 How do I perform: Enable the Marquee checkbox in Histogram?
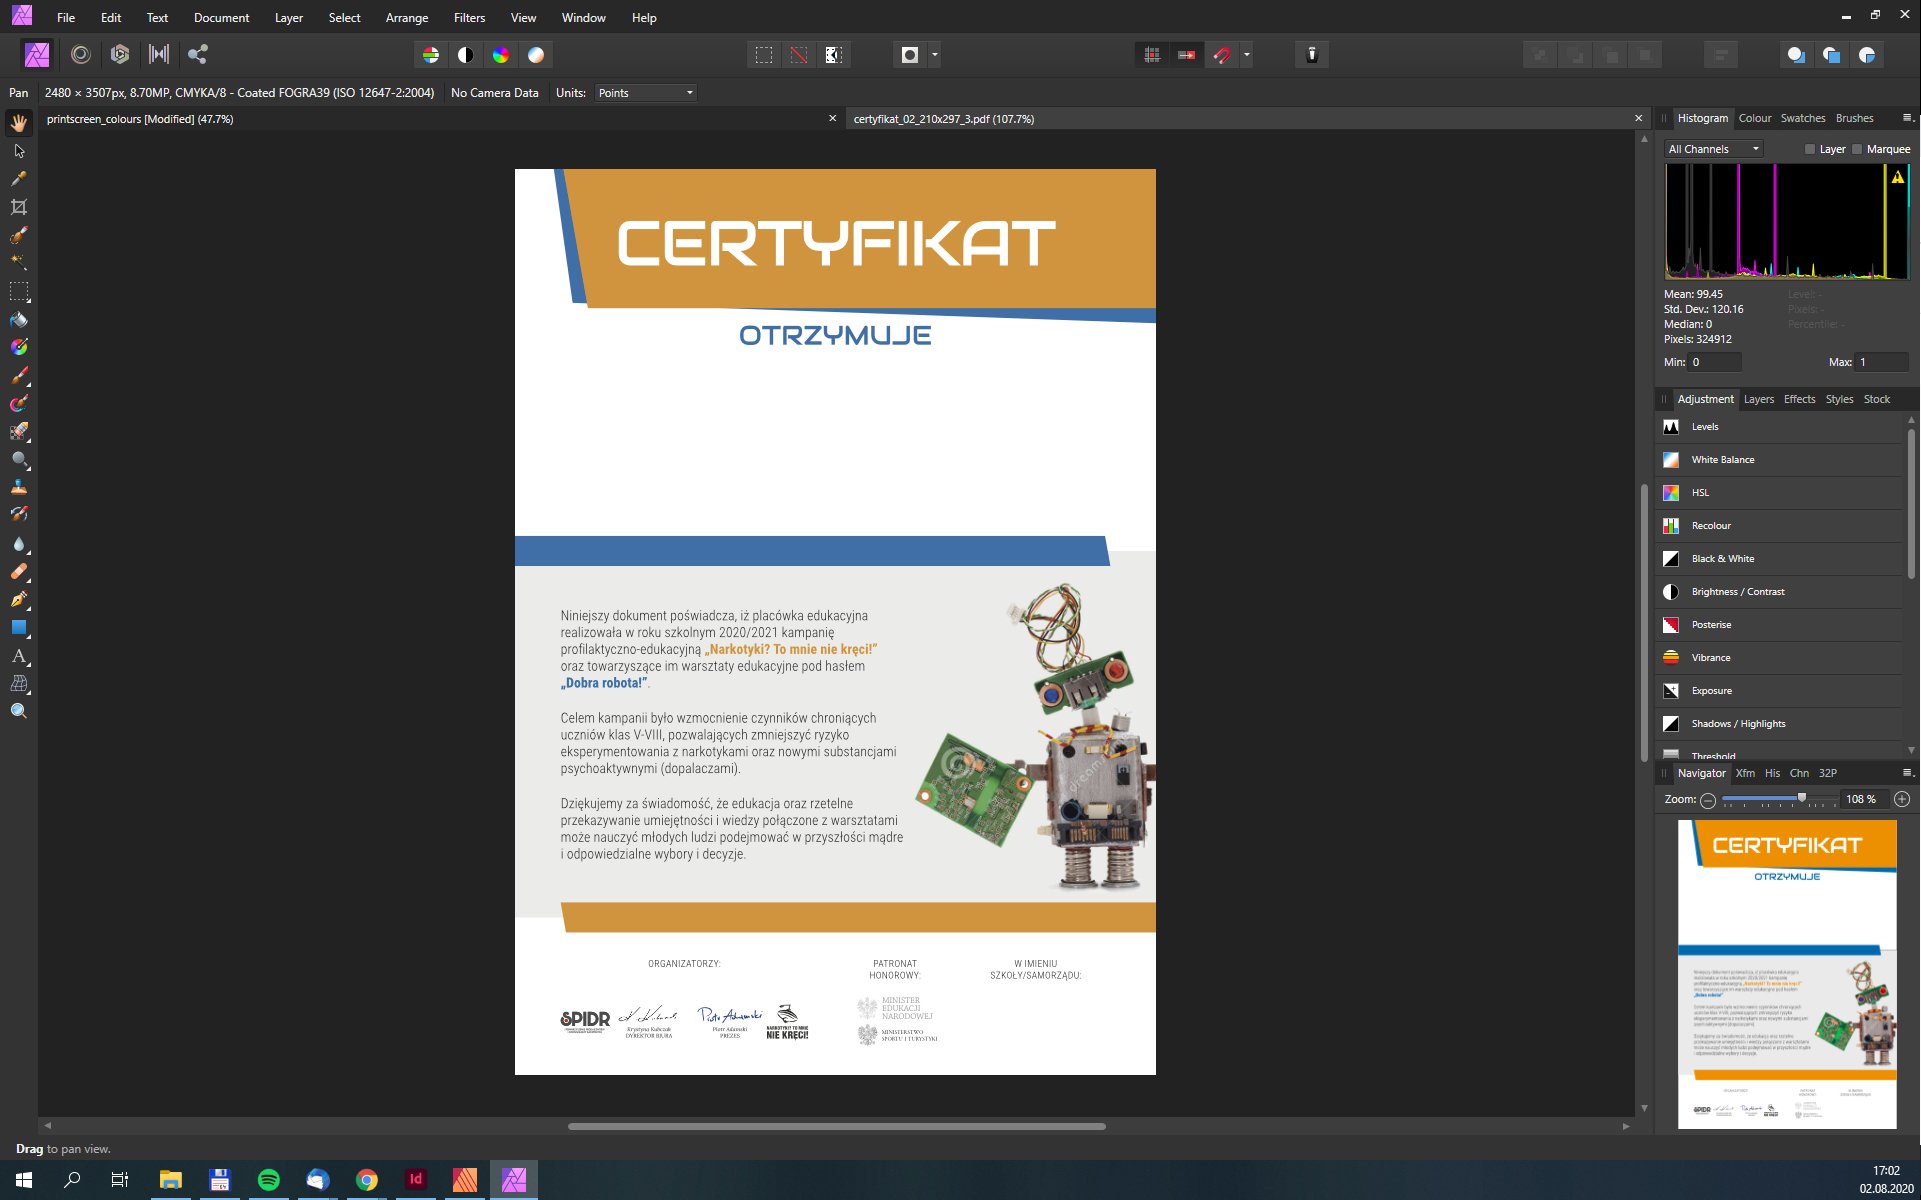(1857, 149)
